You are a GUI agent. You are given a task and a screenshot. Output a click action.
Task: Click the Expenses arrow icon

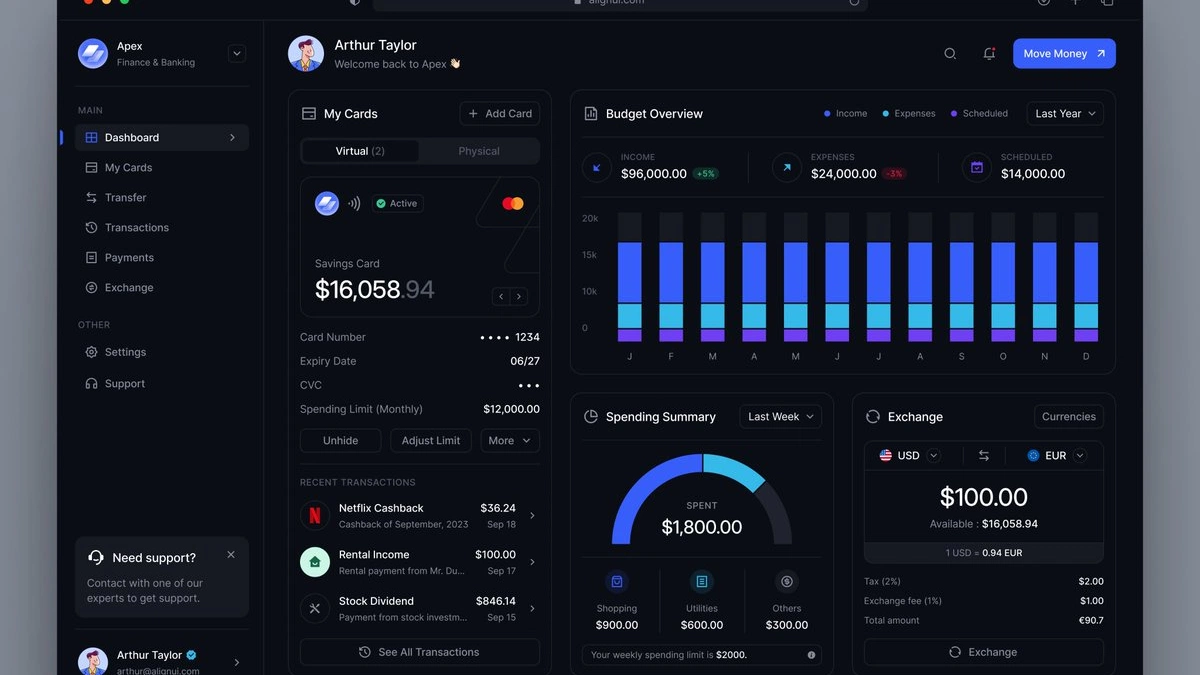[787, 167]
